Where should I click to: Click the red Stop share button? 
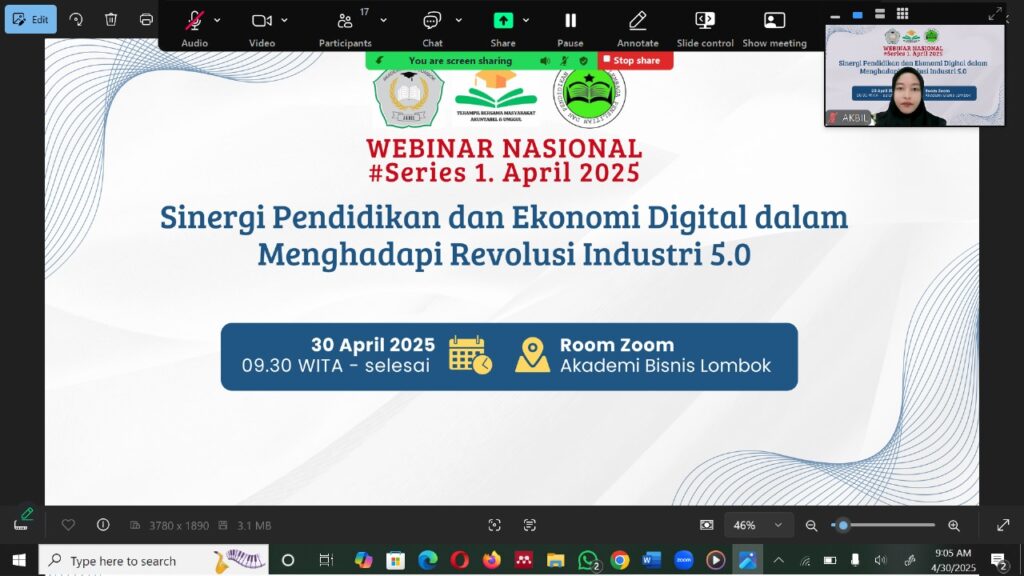point(635,60)
